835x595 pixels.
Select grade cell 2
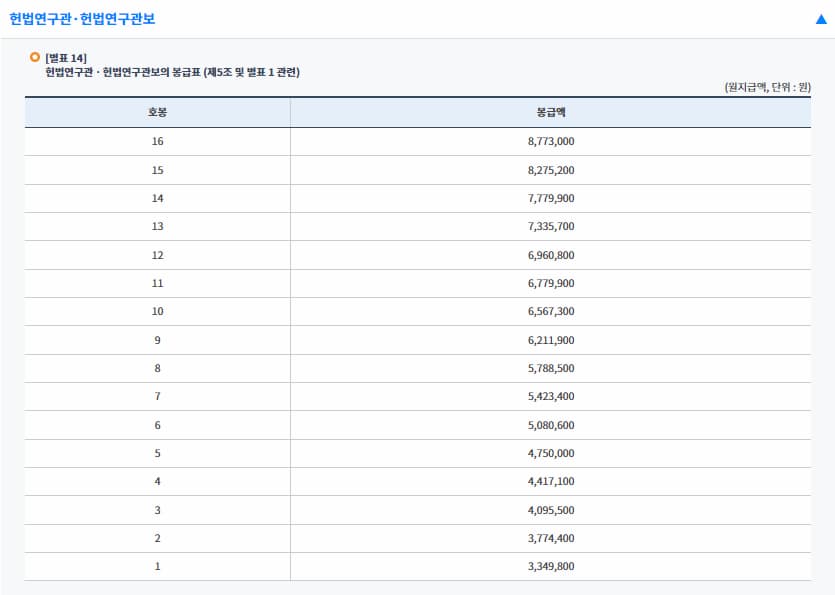coord(158,539)
